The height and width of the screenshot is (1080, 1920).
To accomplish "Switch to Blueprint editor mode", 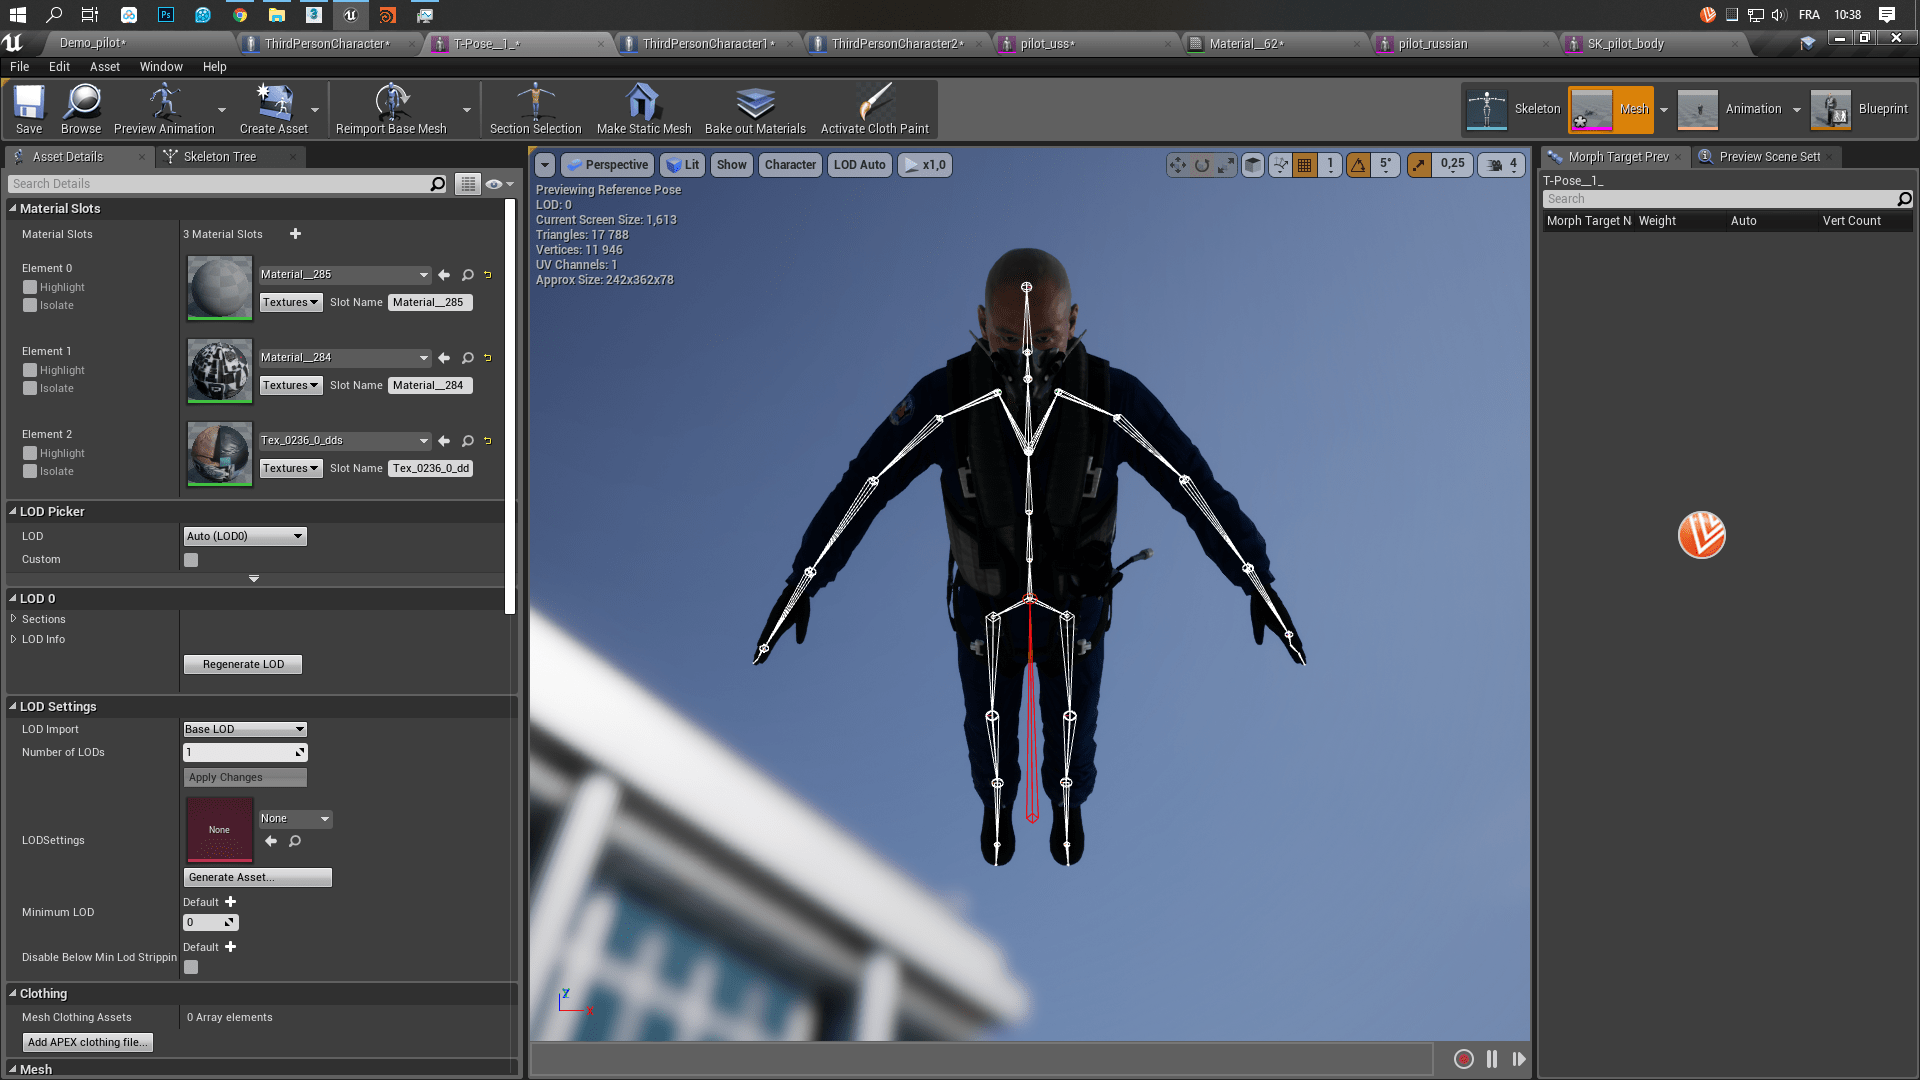I will 1860,109.
